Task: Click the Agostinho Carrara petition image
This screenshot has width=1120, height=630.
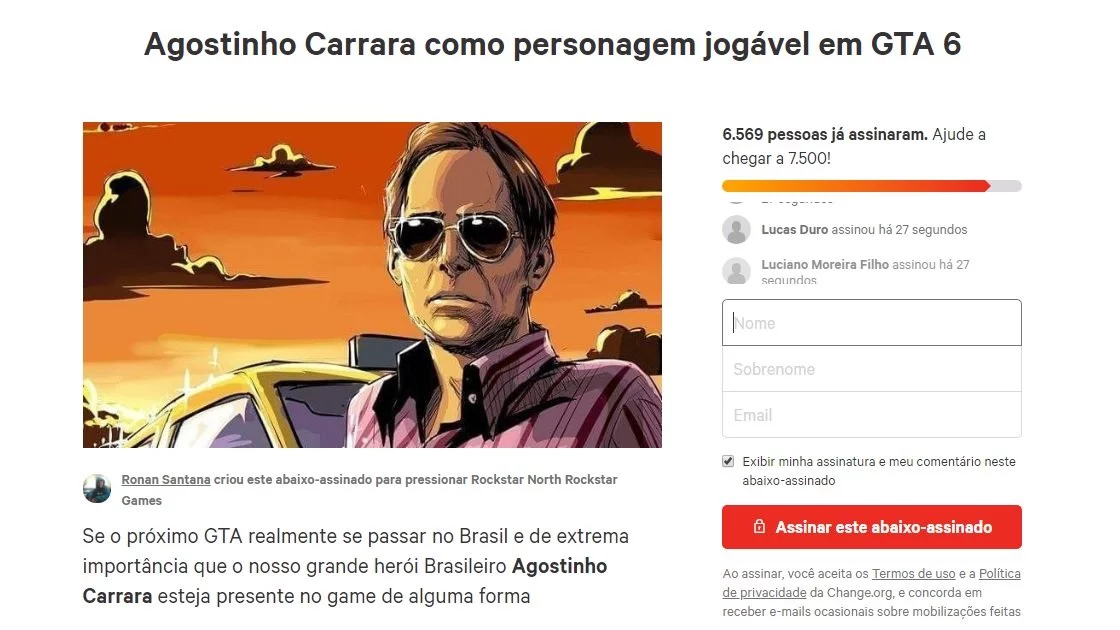Action: (372, 285)
